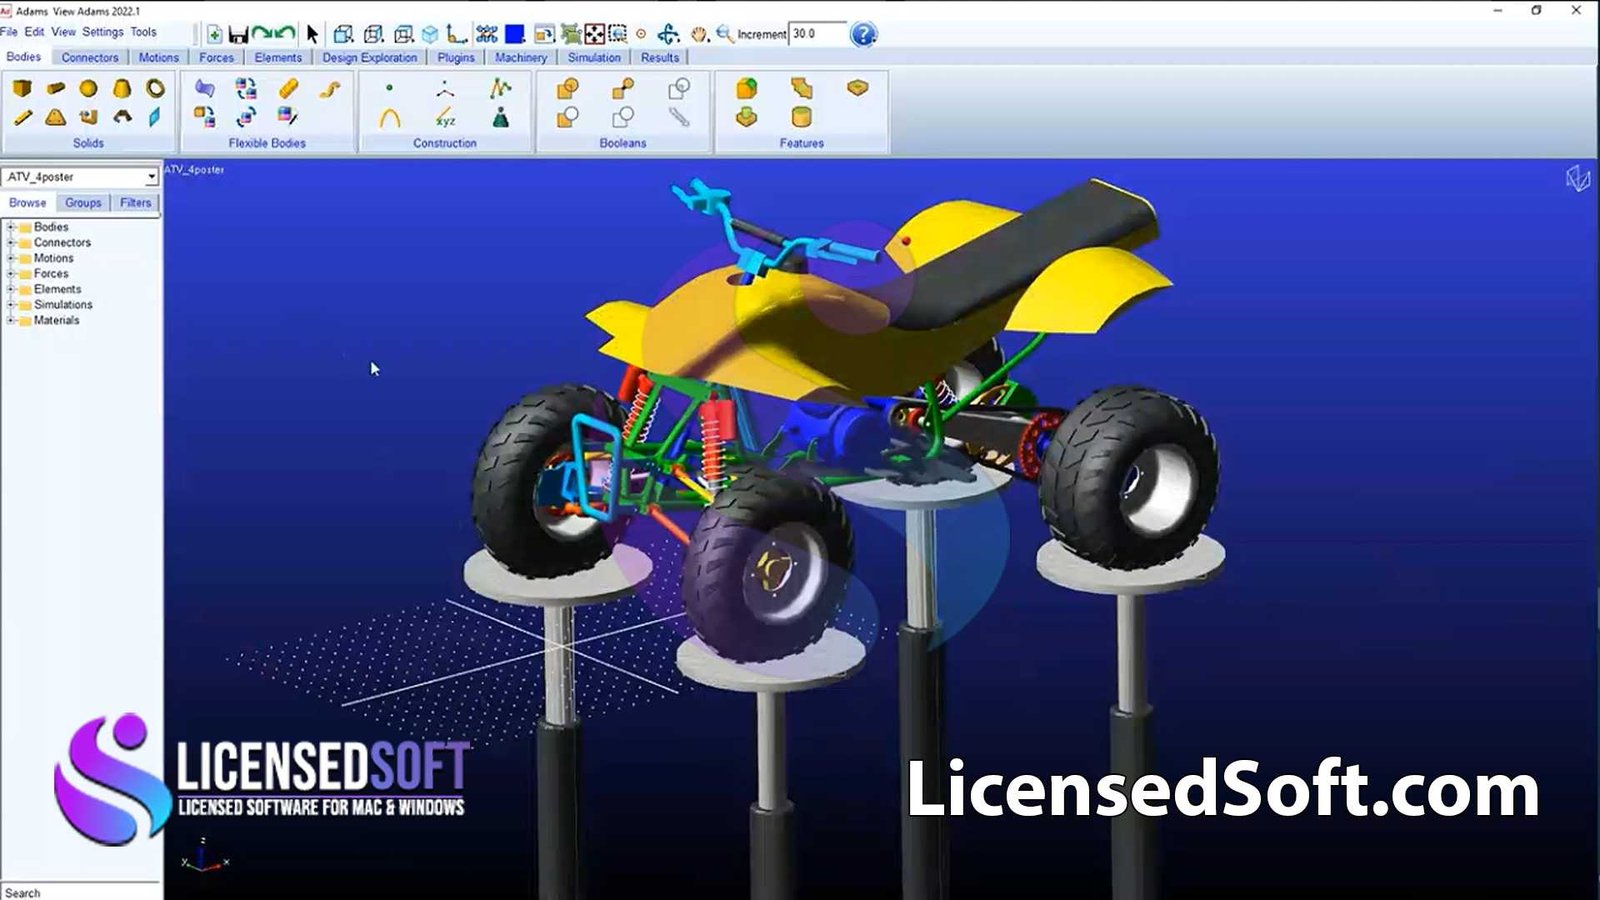The image size is (1600, 900).
Task: Switch to the Design Exploration tab
Action: (x=369, y=58)
